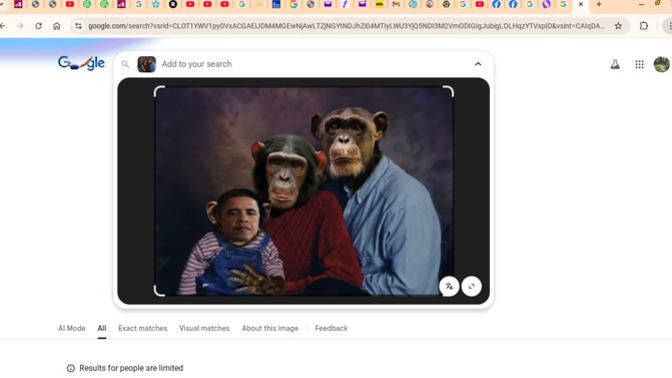Go to Google homepage via logo
Screen dimensions: 672x378
point(81,63)
